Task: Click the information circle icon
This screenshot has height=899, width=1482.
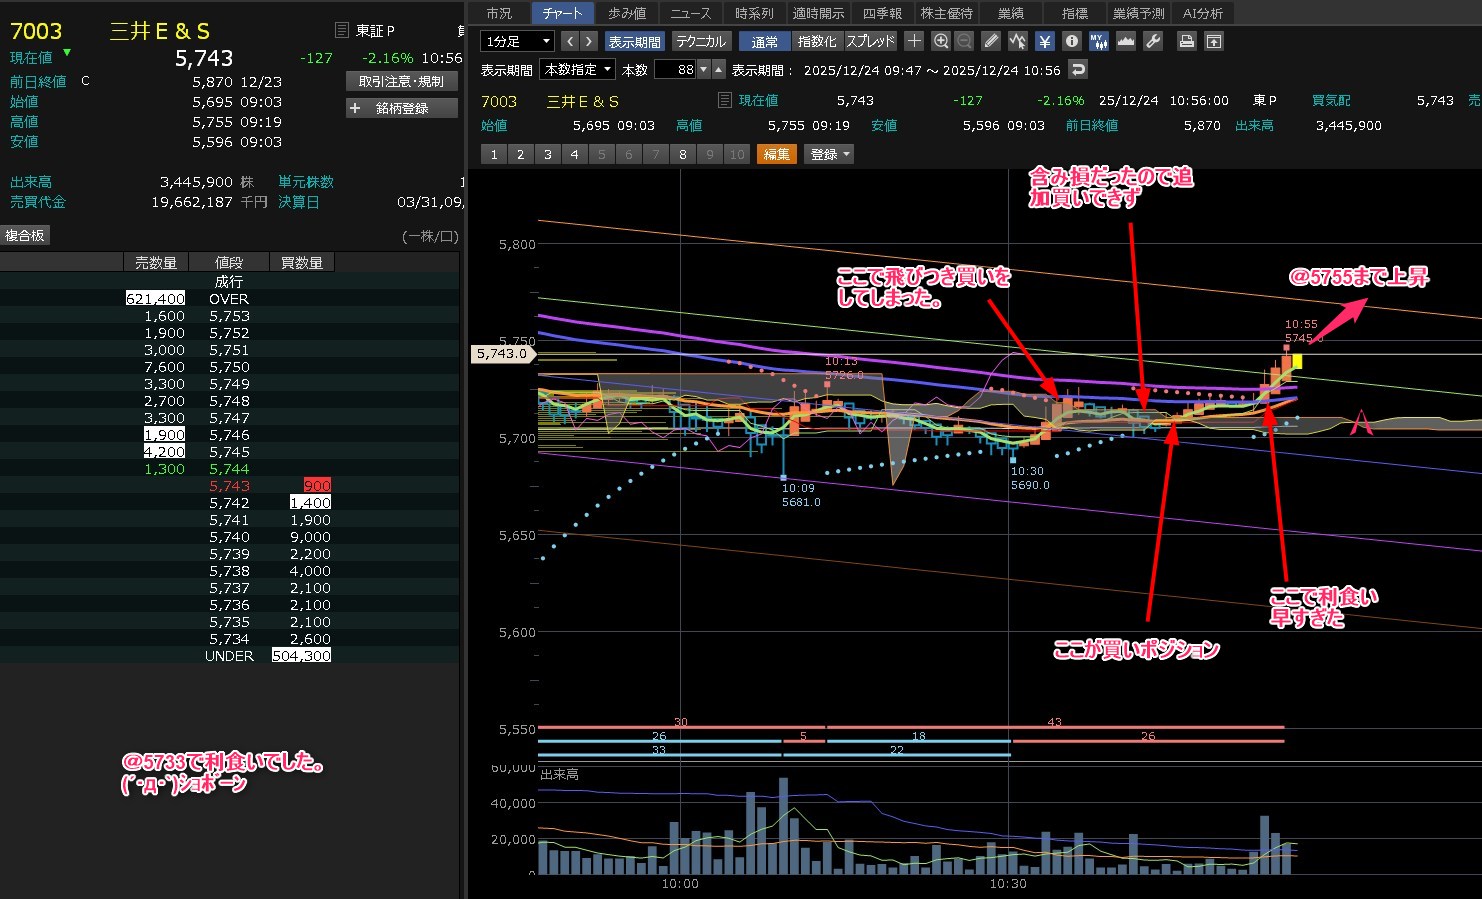Action: tap(1072, 41)
